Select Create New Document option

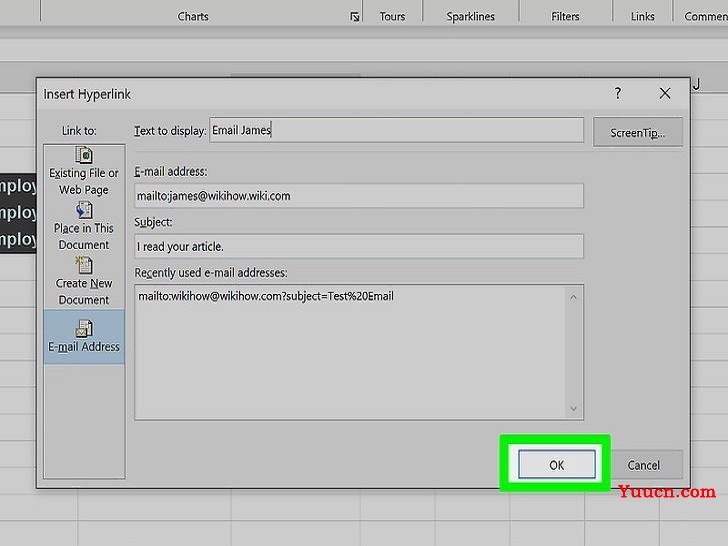coord(84,281)
